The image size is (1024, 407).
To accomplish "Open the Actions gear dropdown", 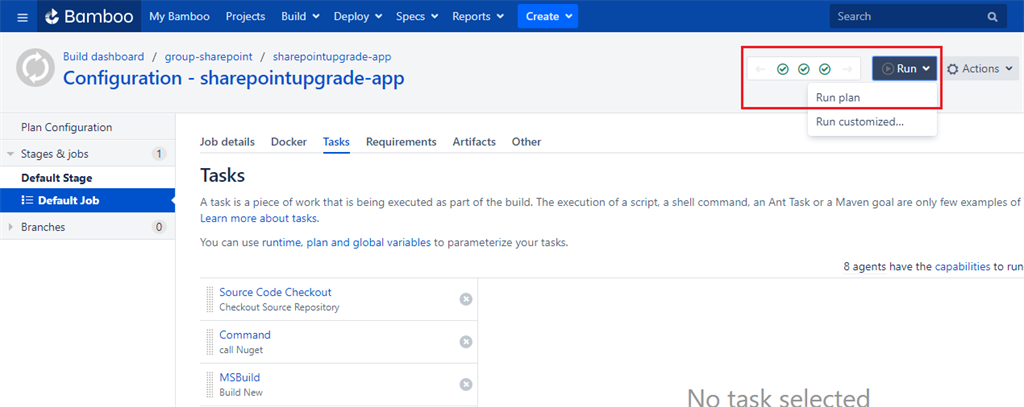I will tap(981, 69).
